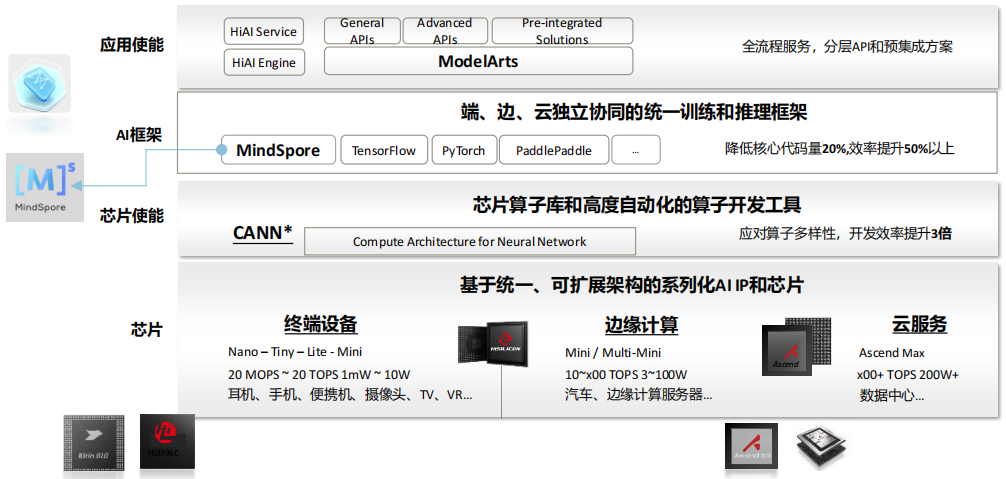Click the 终端设备 underlined heading
Image resolution: width=1006 pixels, height=479 pixels.
tap(321, 324)
